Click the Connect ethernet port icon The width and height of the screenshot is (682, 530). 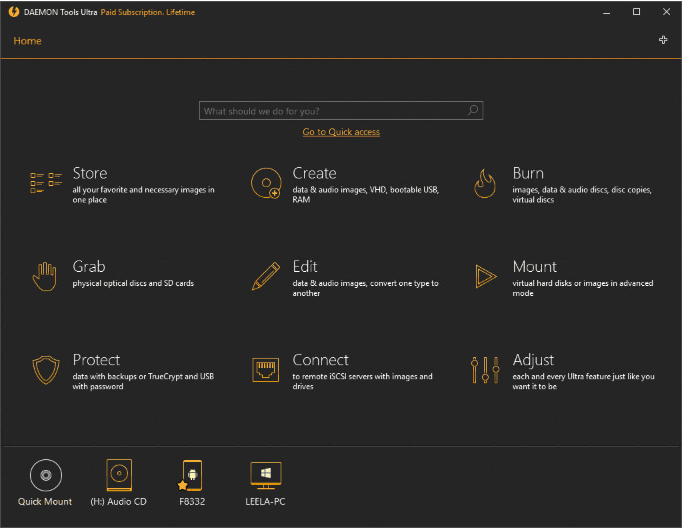pyautogui.click(x=266, y=370)
